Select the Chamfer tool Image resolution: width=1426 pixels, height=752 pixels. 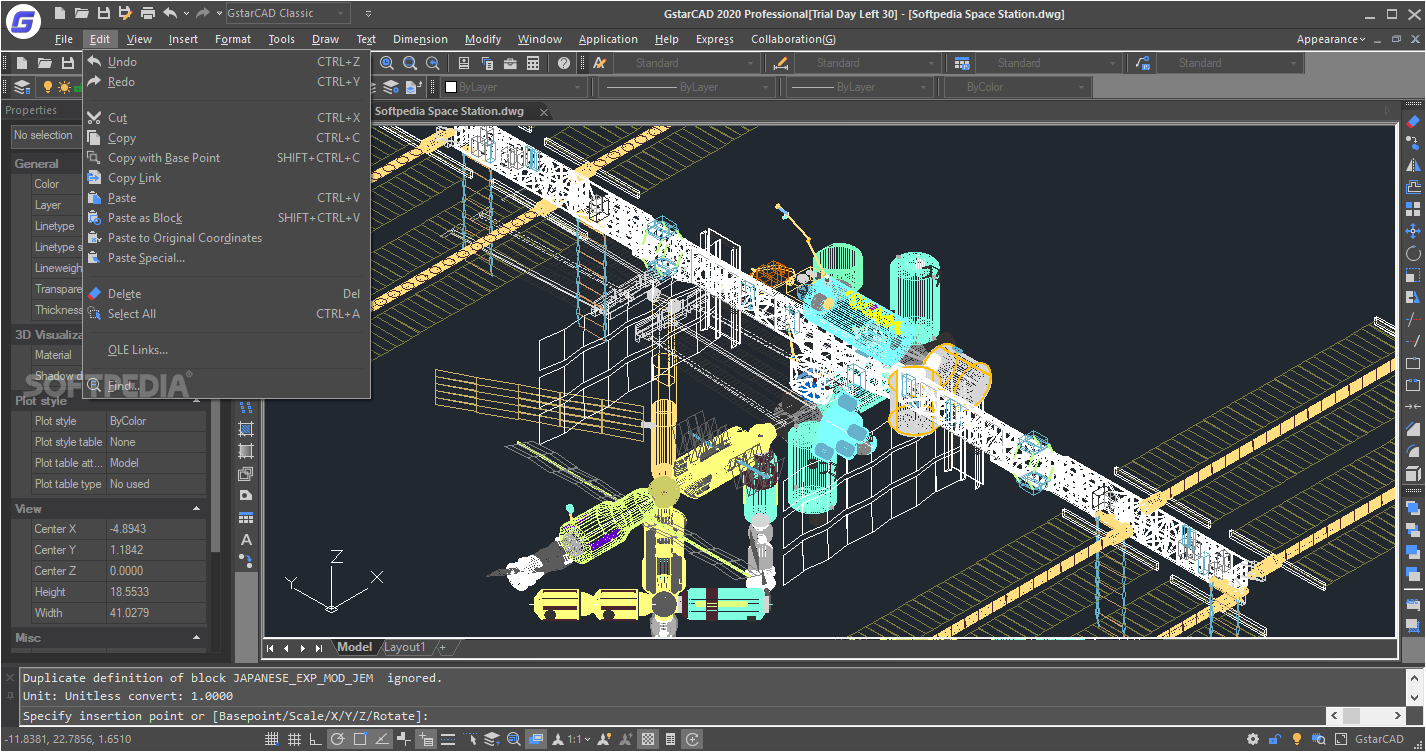click(x=1413, y=430)
